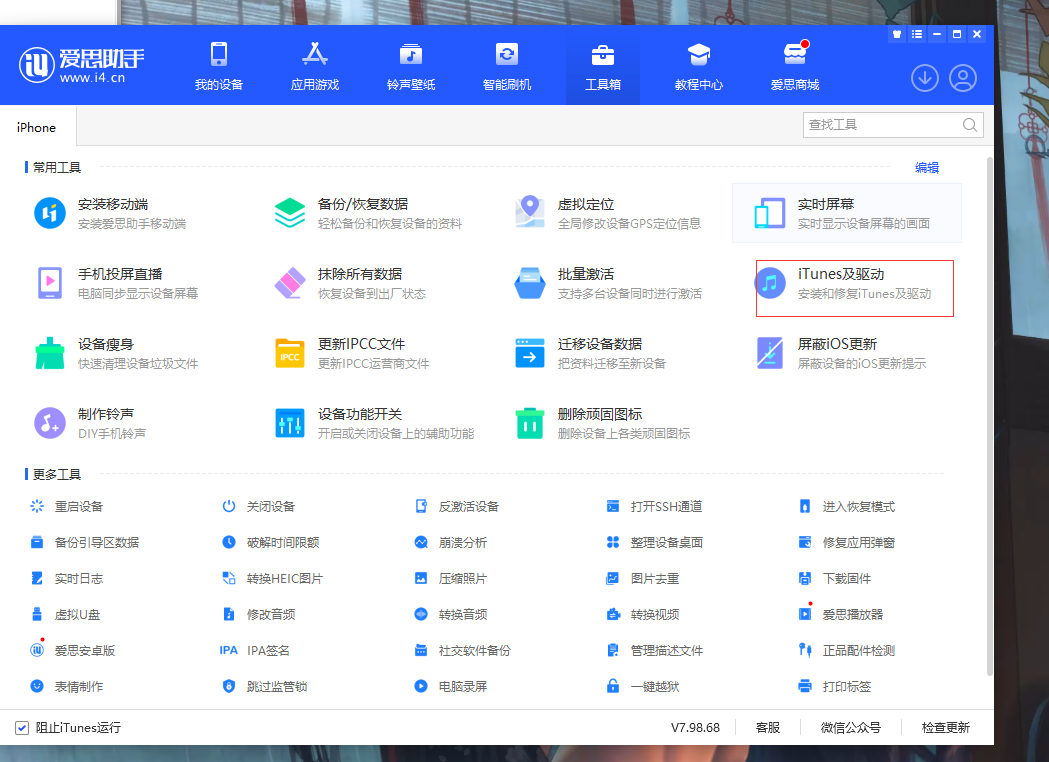Click 社交软件备份 tool
1049x762 pixels.
pyautogui.click(x=462, y=650)
